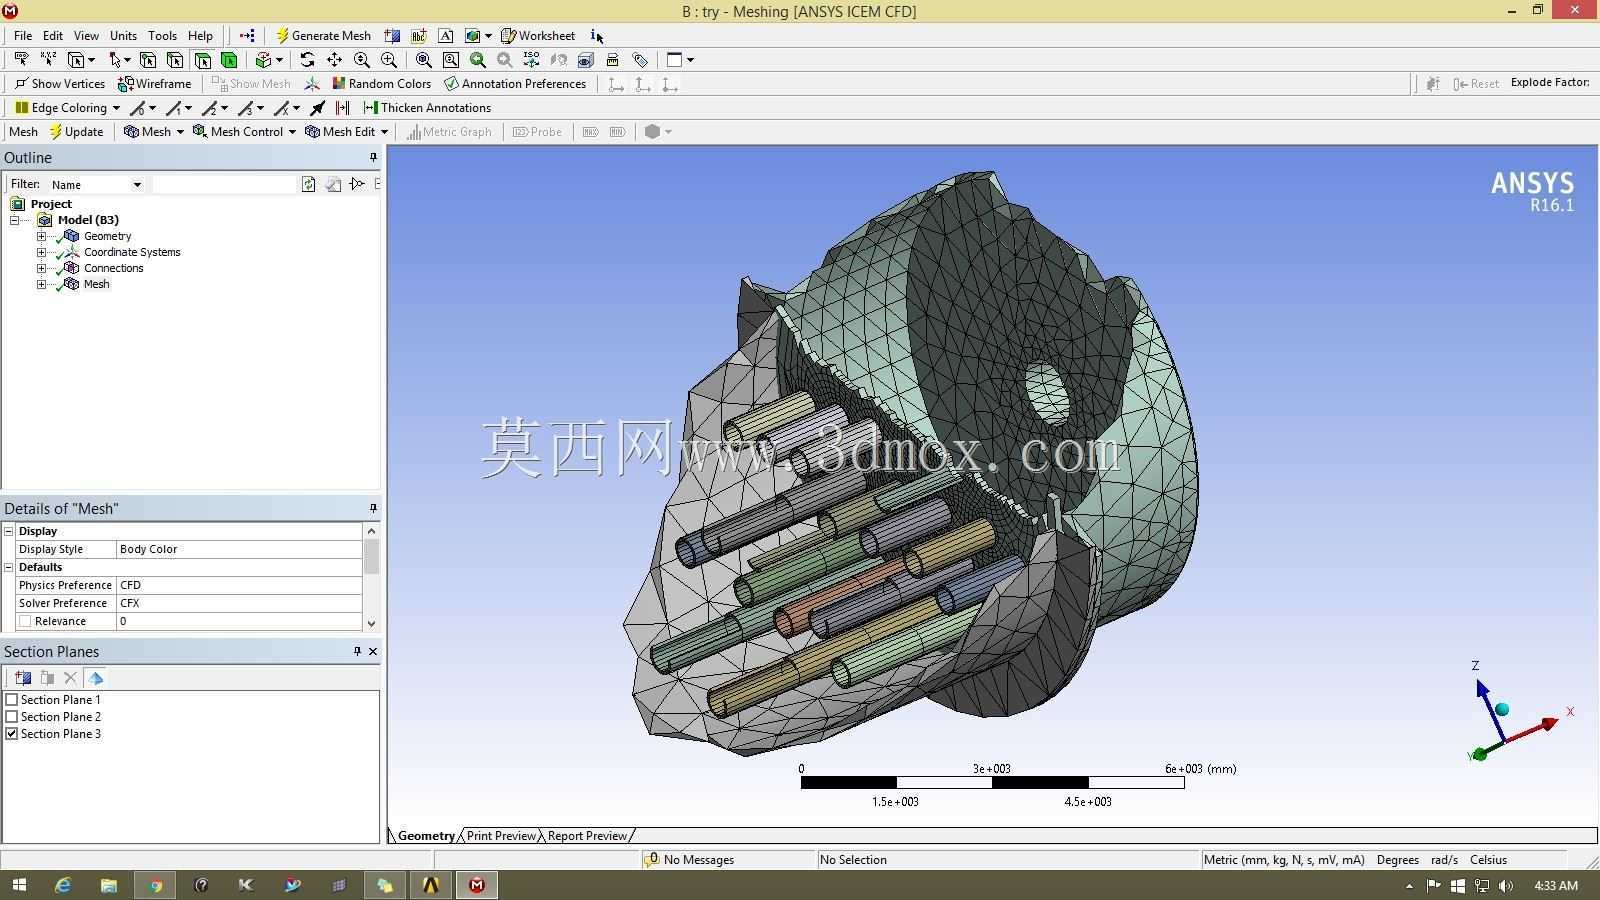
Task: Open Annotation Preferences
Action: [515, 84]
